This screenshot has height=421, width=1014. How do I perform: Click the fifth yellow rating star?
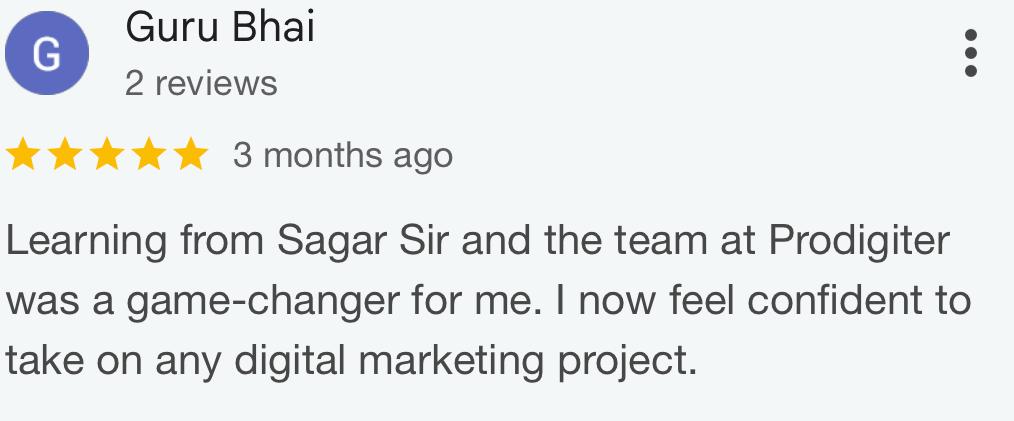[x=189, y=156]
